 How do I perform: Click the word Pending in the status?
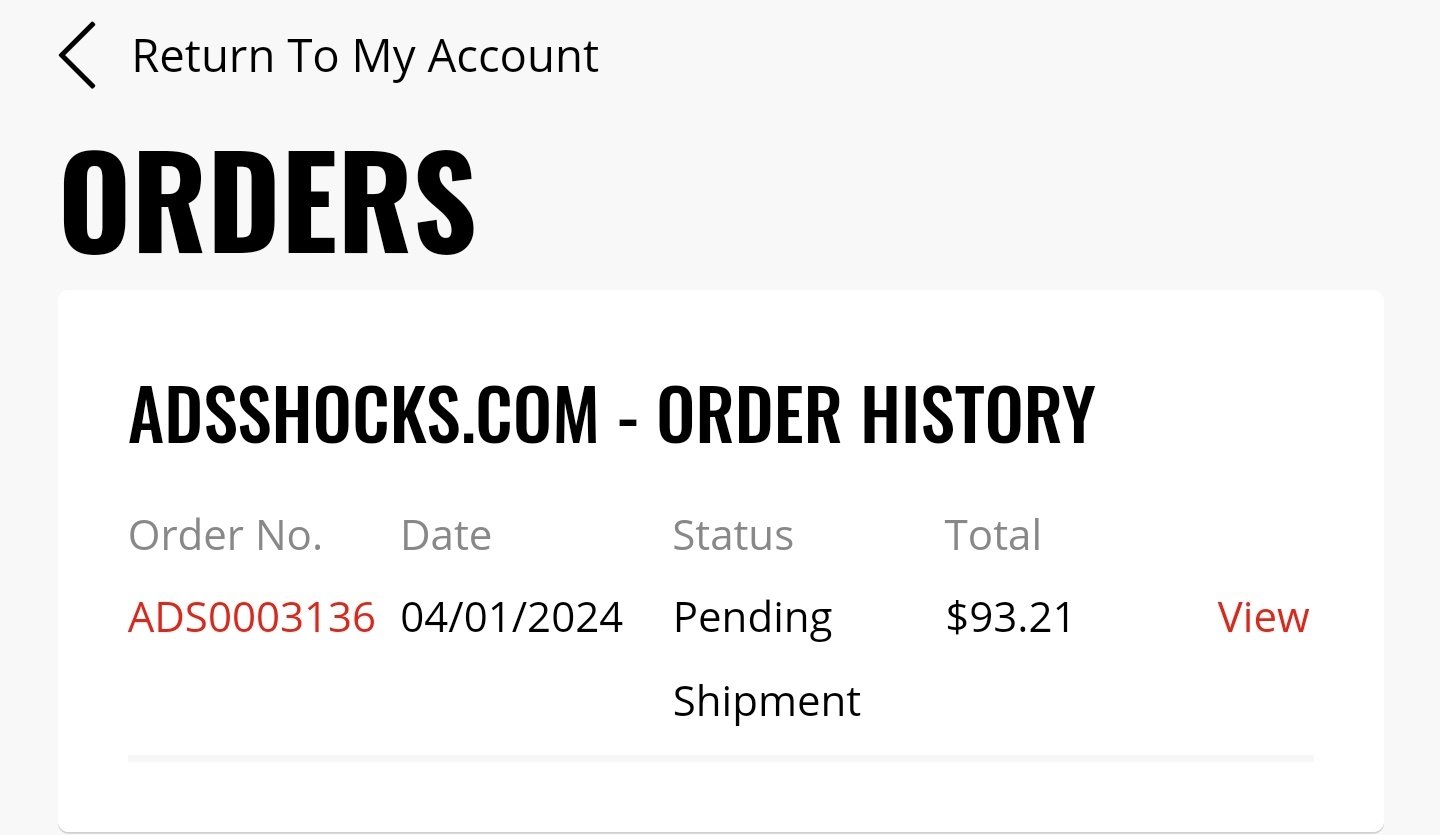752,620
